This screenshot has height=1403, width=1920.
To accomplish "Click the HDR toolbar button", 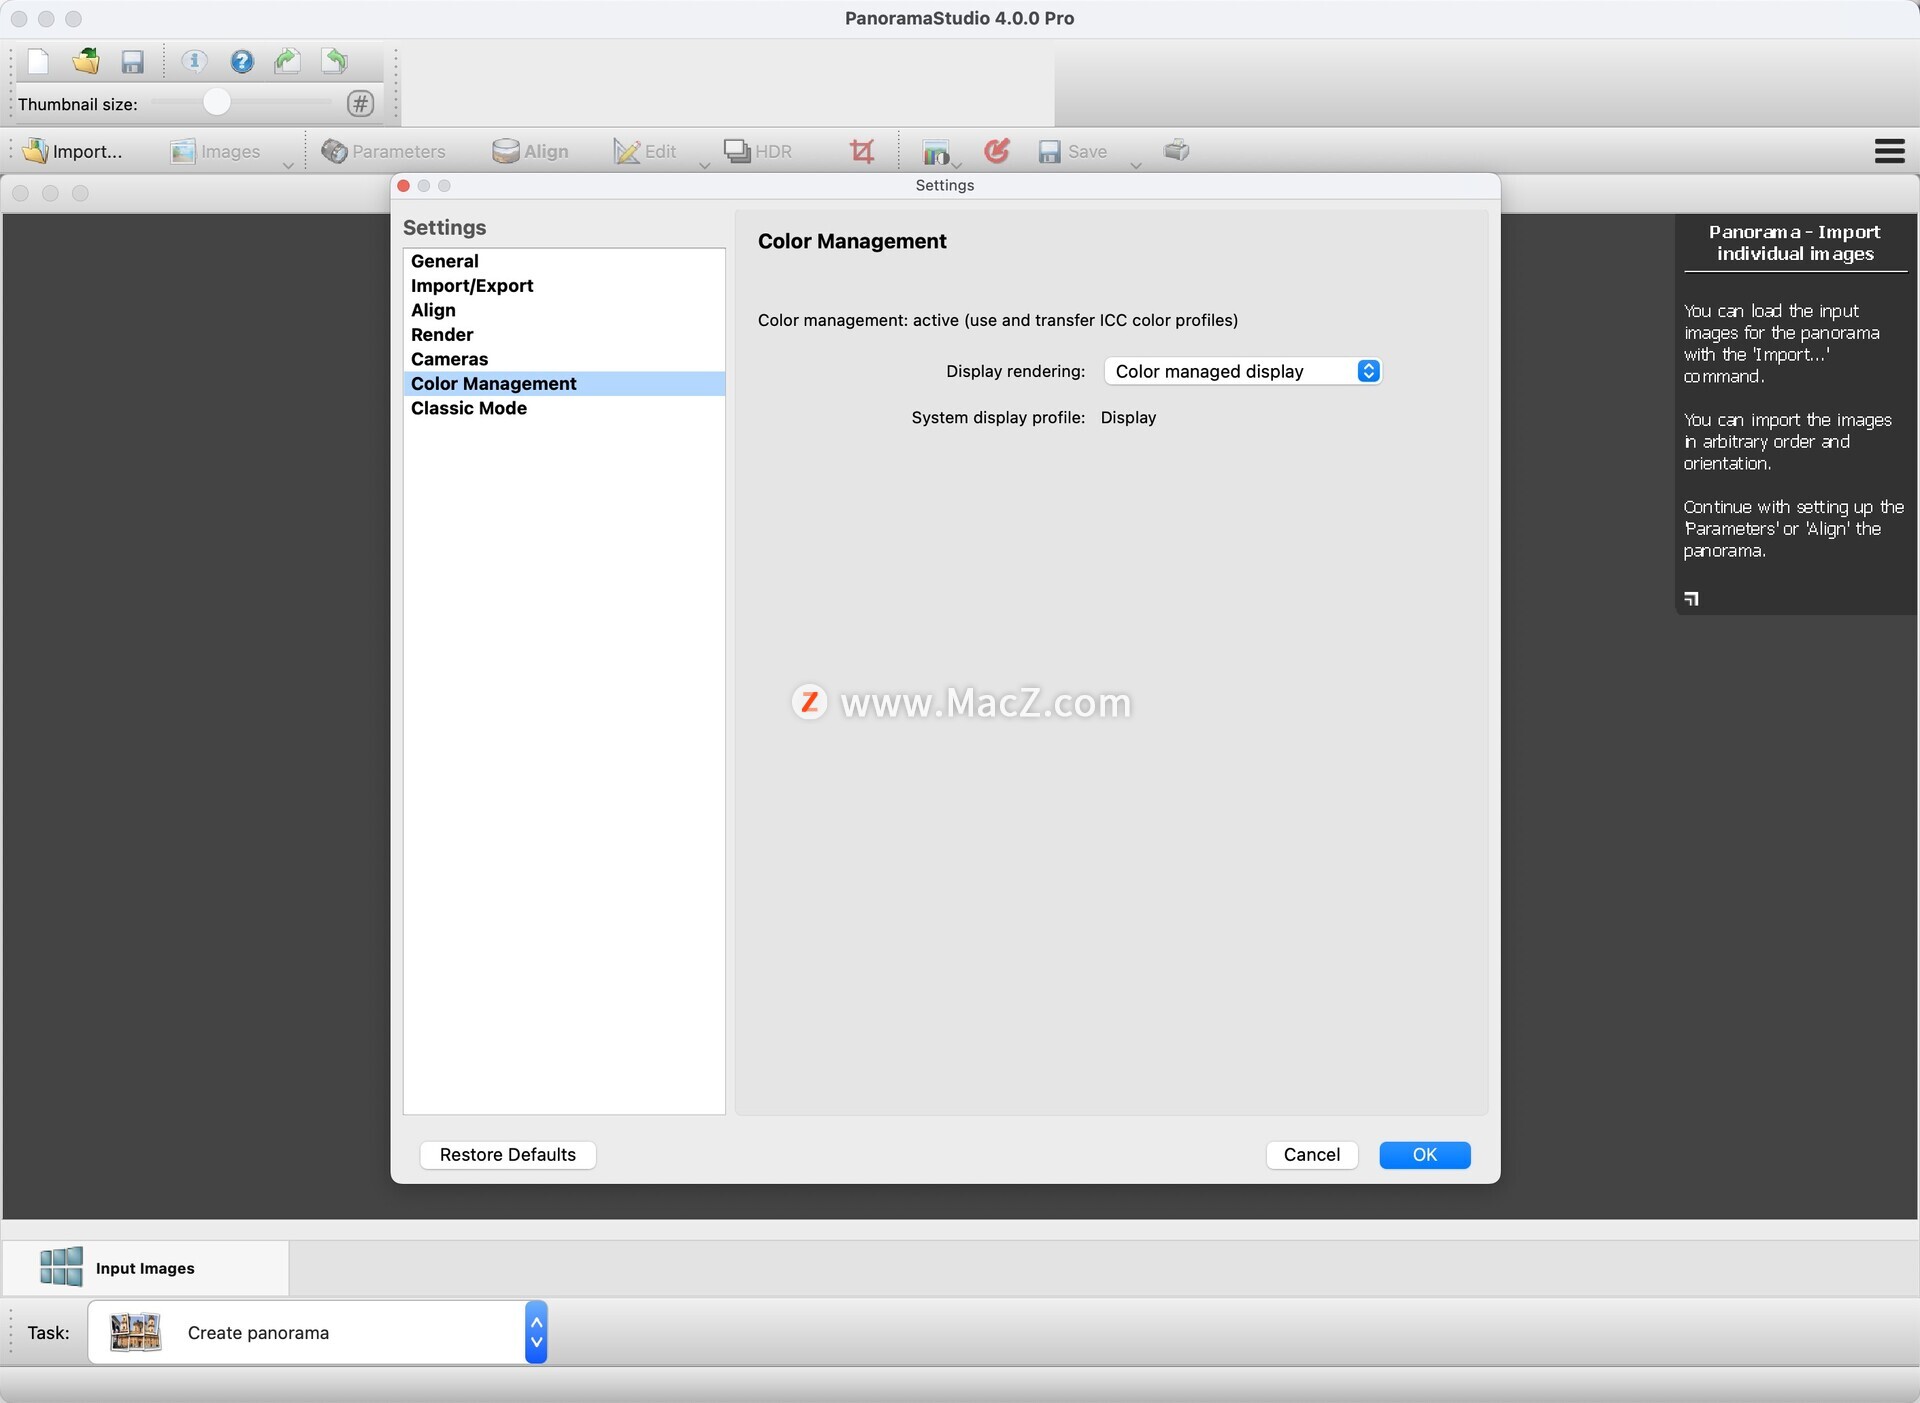I will (758, 151).
